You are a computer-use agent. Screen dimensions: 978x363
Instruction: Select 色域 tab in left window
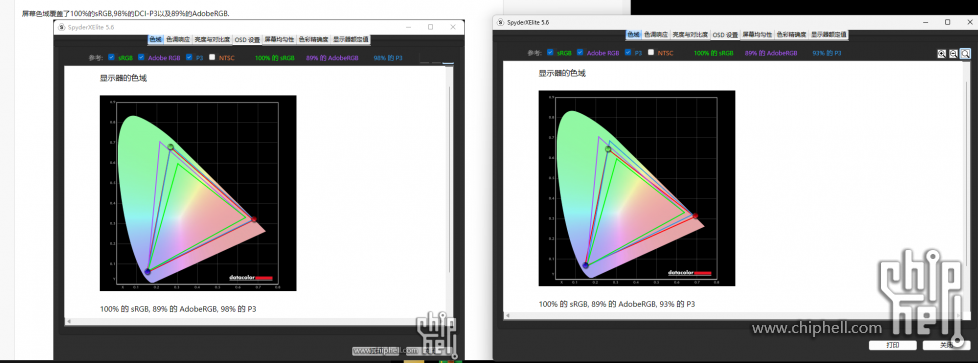[x=155, y=39]
